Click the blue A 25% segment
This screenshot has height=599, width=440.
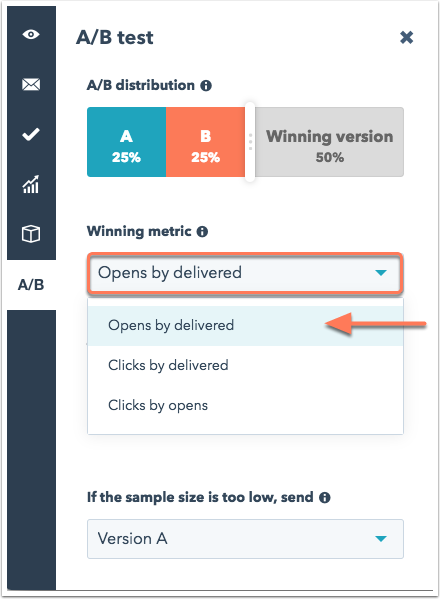click(126, 142)
